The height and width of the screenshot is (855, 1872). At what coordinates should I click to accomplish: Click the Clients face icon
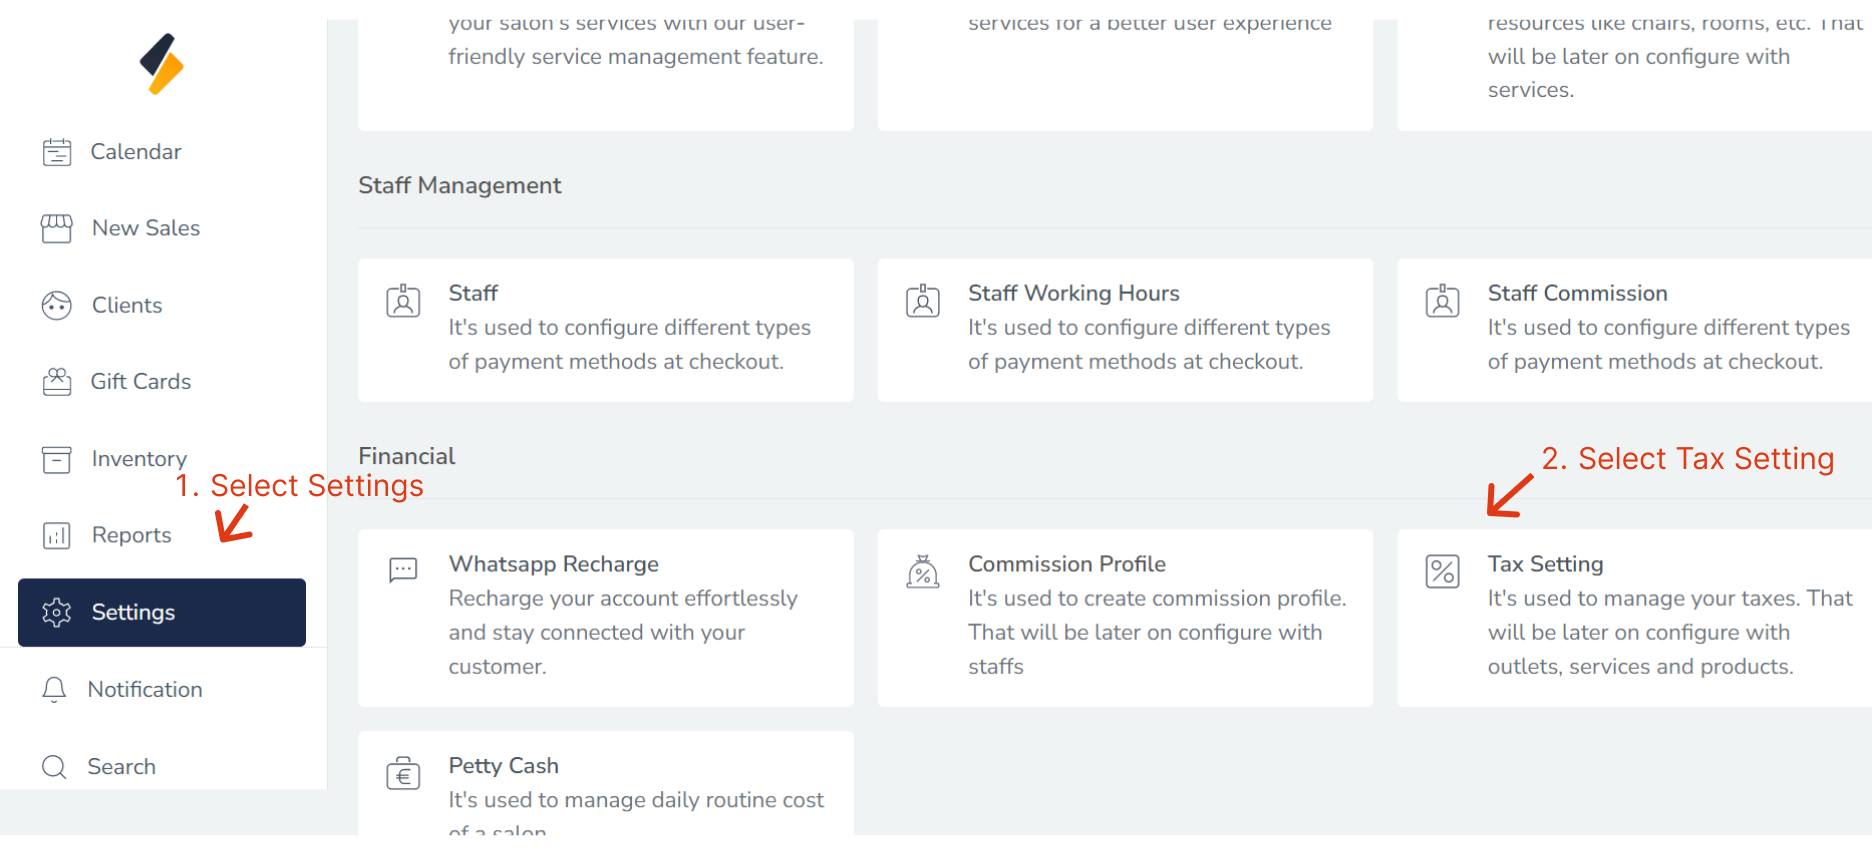[57, 305]
